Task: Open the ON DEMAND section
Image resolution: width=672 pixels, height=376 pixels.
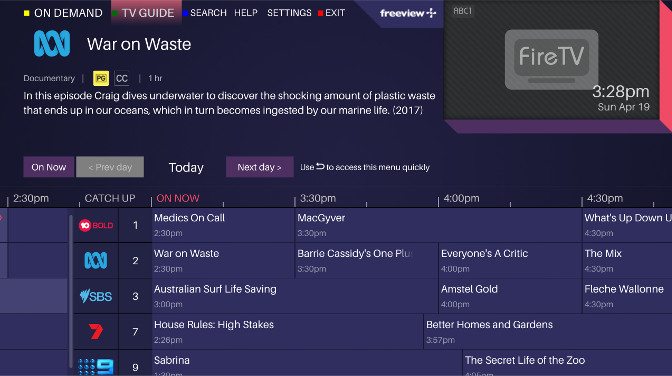Action: click(63, 13)
